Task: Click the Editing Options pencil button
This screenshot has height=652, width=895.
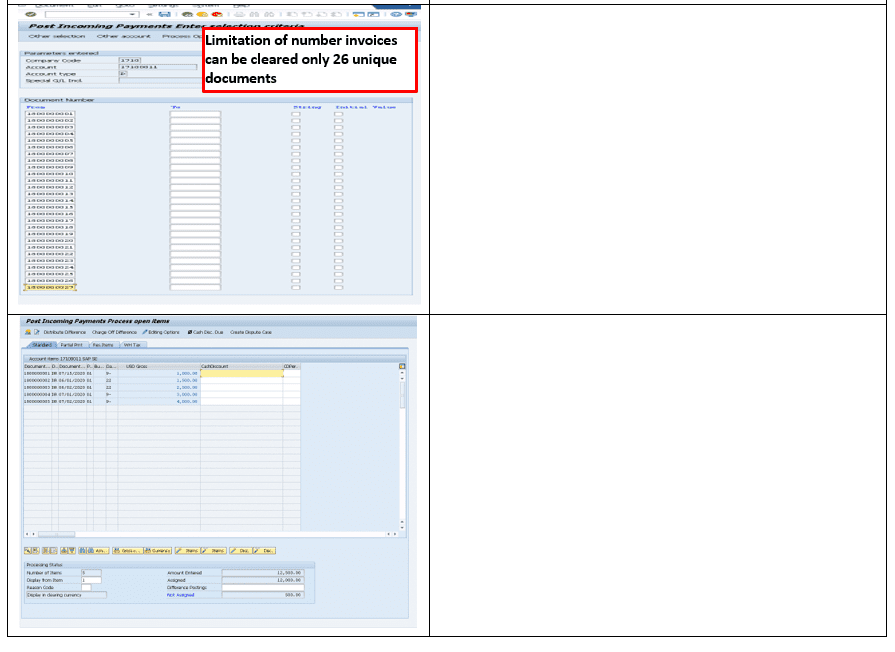Action: point(161,332)
